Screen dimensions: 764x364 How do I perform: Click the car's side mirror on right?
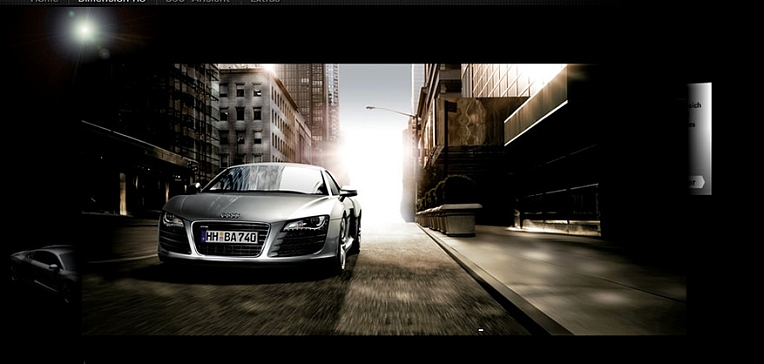click(x=348, y=193)
